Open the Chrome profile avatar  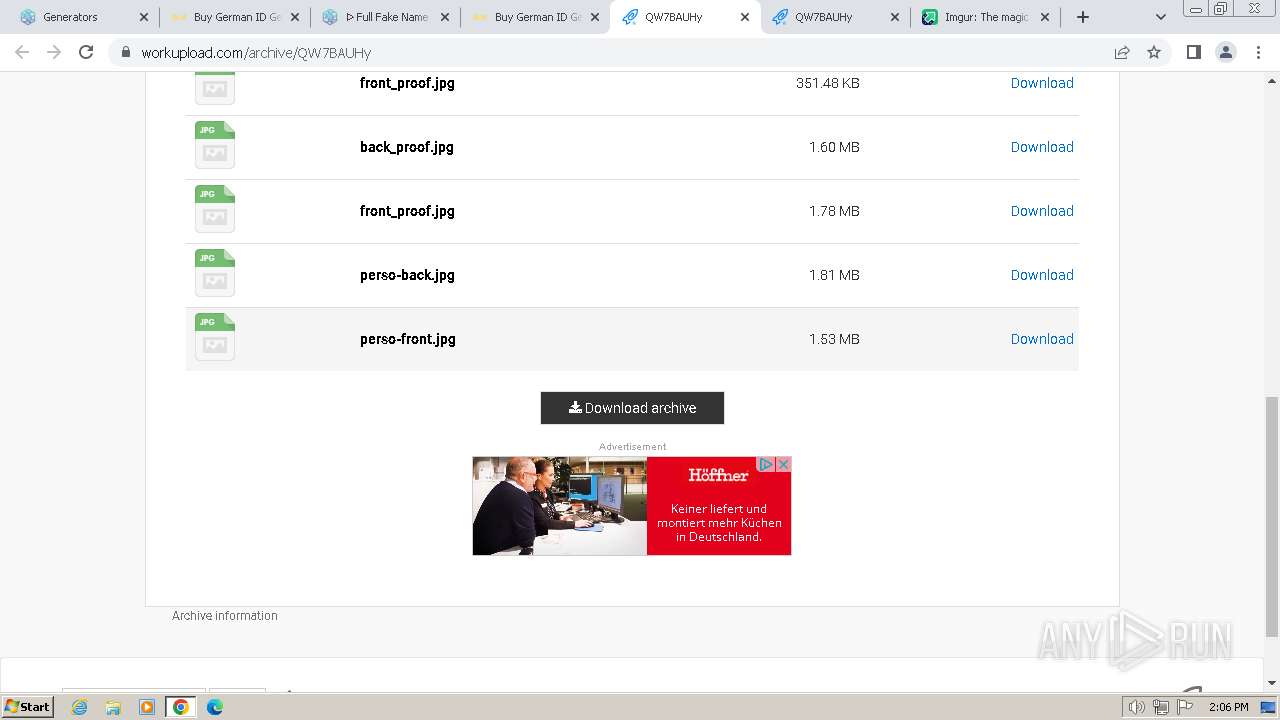(x=1225, y=52)
